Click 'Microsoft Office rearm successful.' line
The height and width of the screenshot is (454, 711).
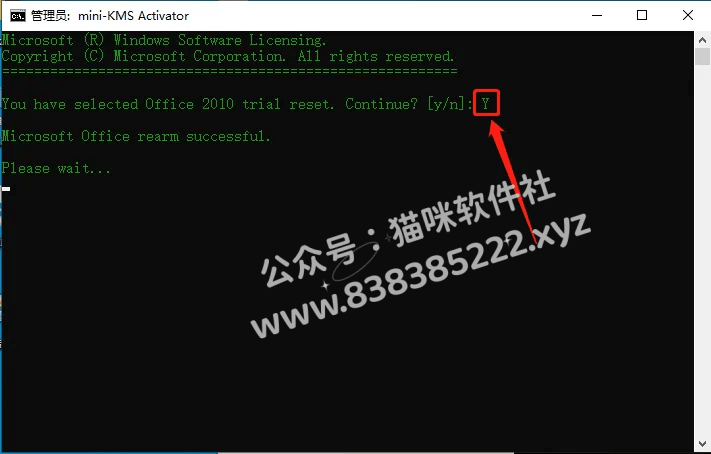click(x=136, y=136)
